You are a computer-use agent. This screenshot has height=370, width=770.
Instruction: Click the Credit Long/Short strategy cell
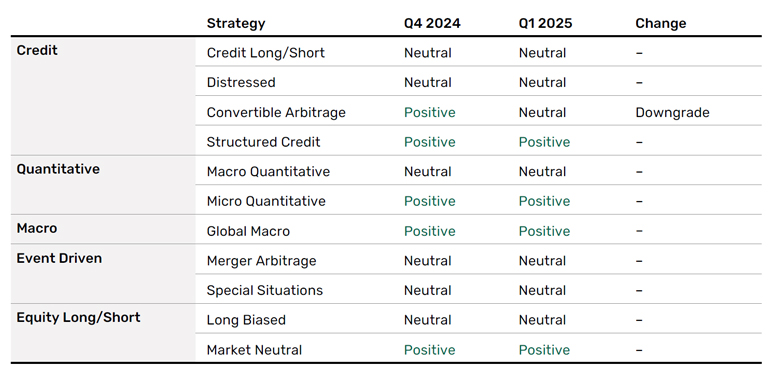(x=266, y=53)
